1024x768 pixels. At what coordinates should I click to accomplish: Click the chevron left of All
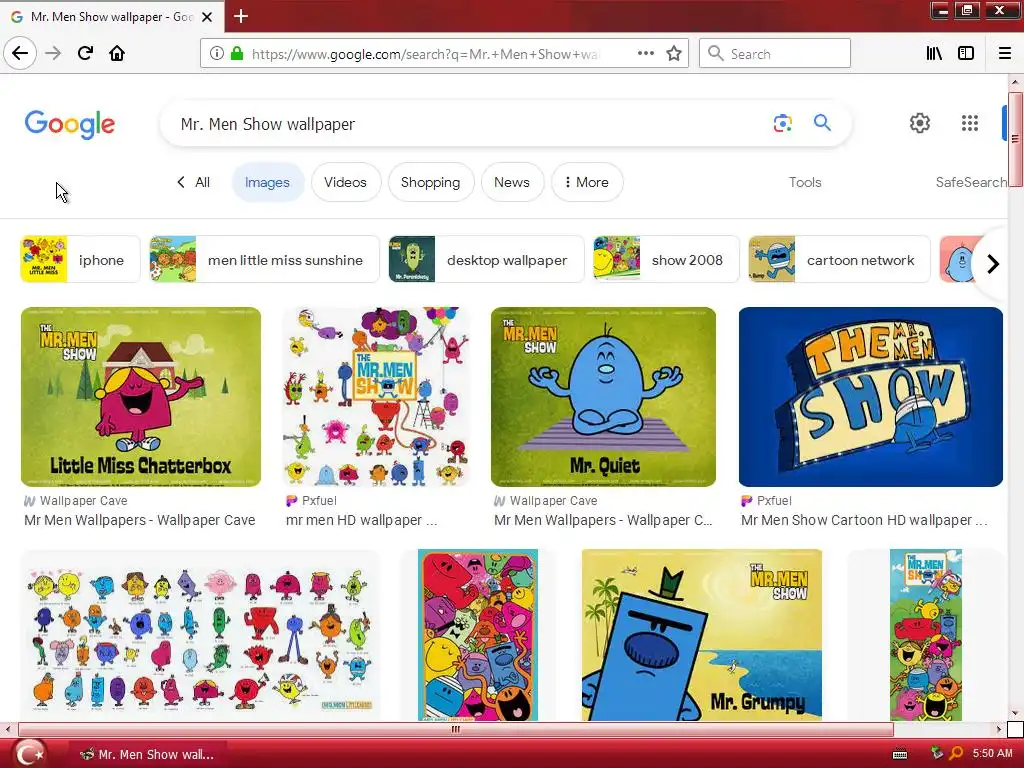click(x=181, y=182)
